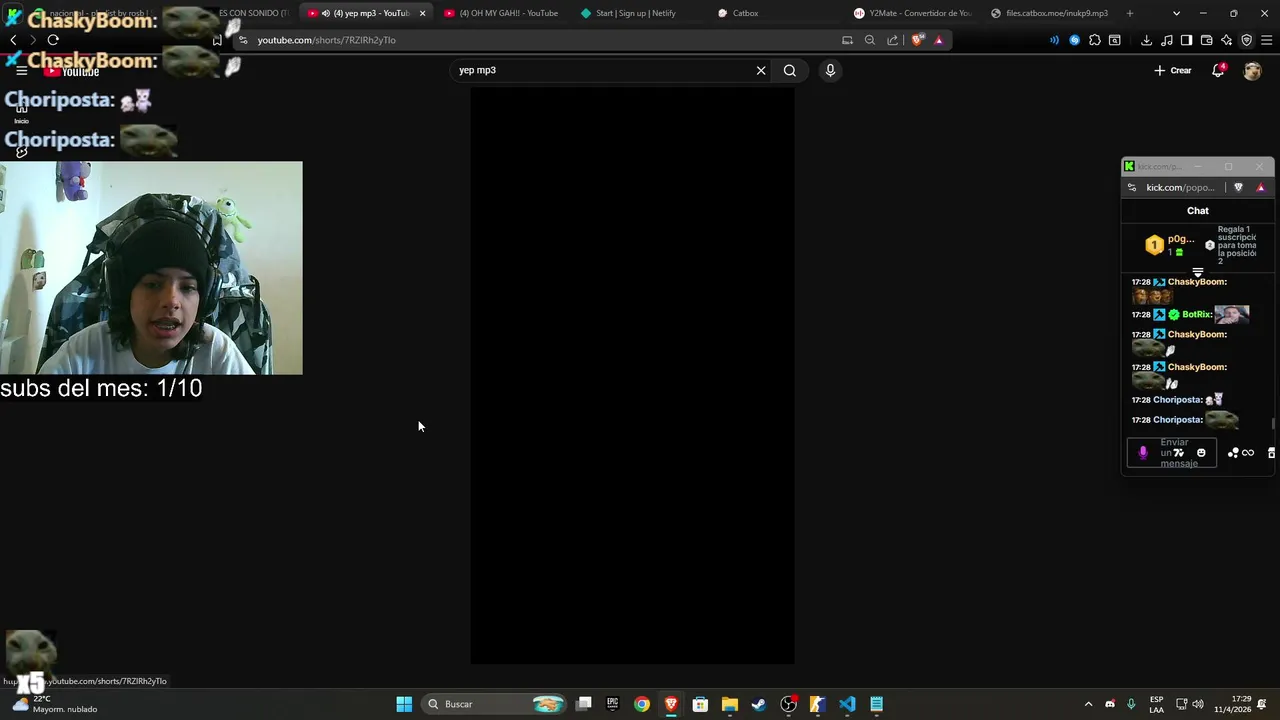Collapse the Kick chat leaderboard handle
Viewport: 1280px width, 720px height.
click(x=1198, y=272)
